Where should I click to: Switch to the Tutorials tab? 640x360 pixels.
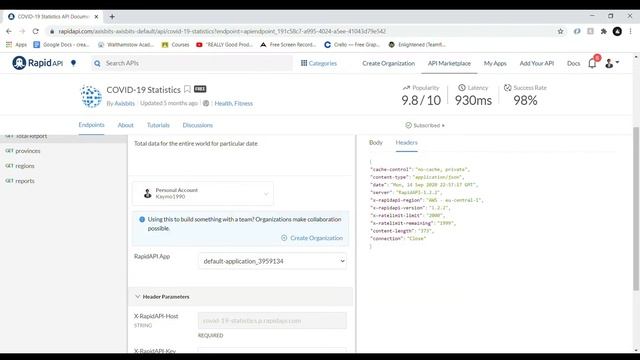(x=158, y=125)
